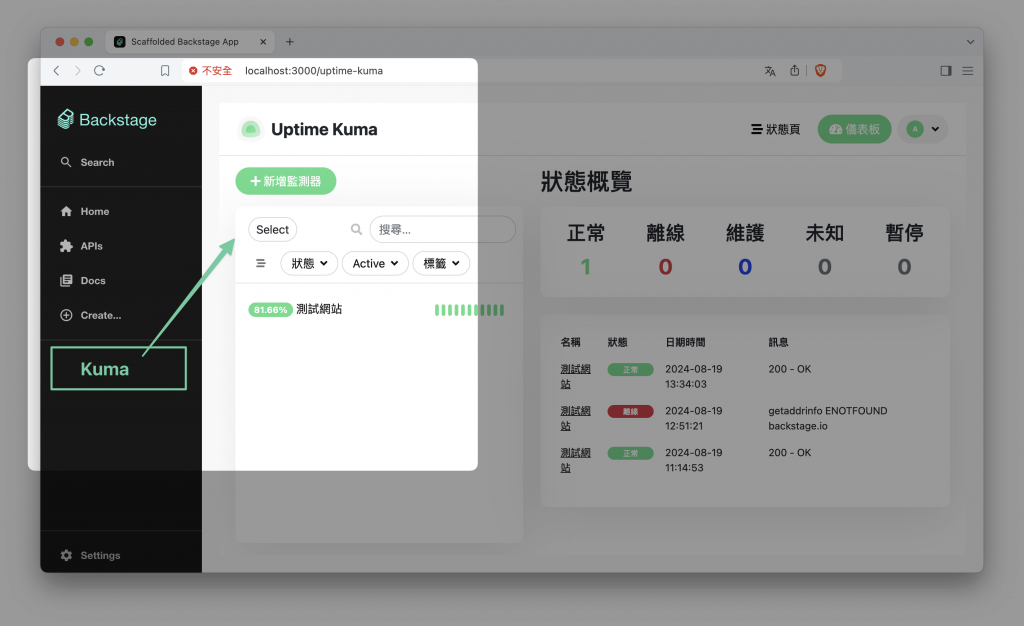Image resolution: width=1024 pixels, height=626 pixels.
Task: Click the 正常 count value 1
Action: pyautogui.click(x=586, y=266)
